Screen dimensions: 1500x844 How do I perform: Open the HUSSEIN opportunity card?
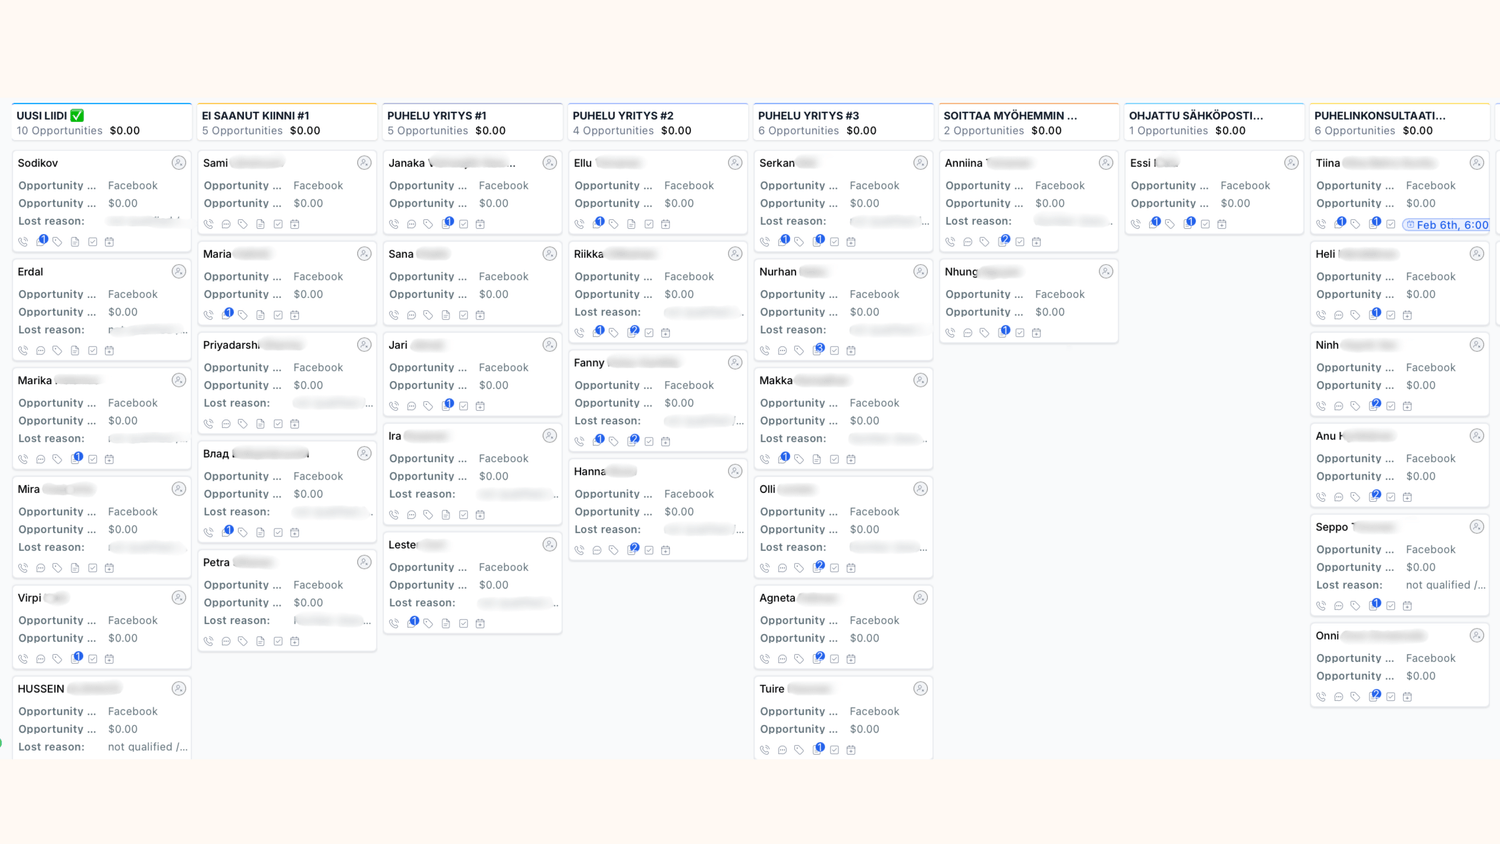coord(41,689)
